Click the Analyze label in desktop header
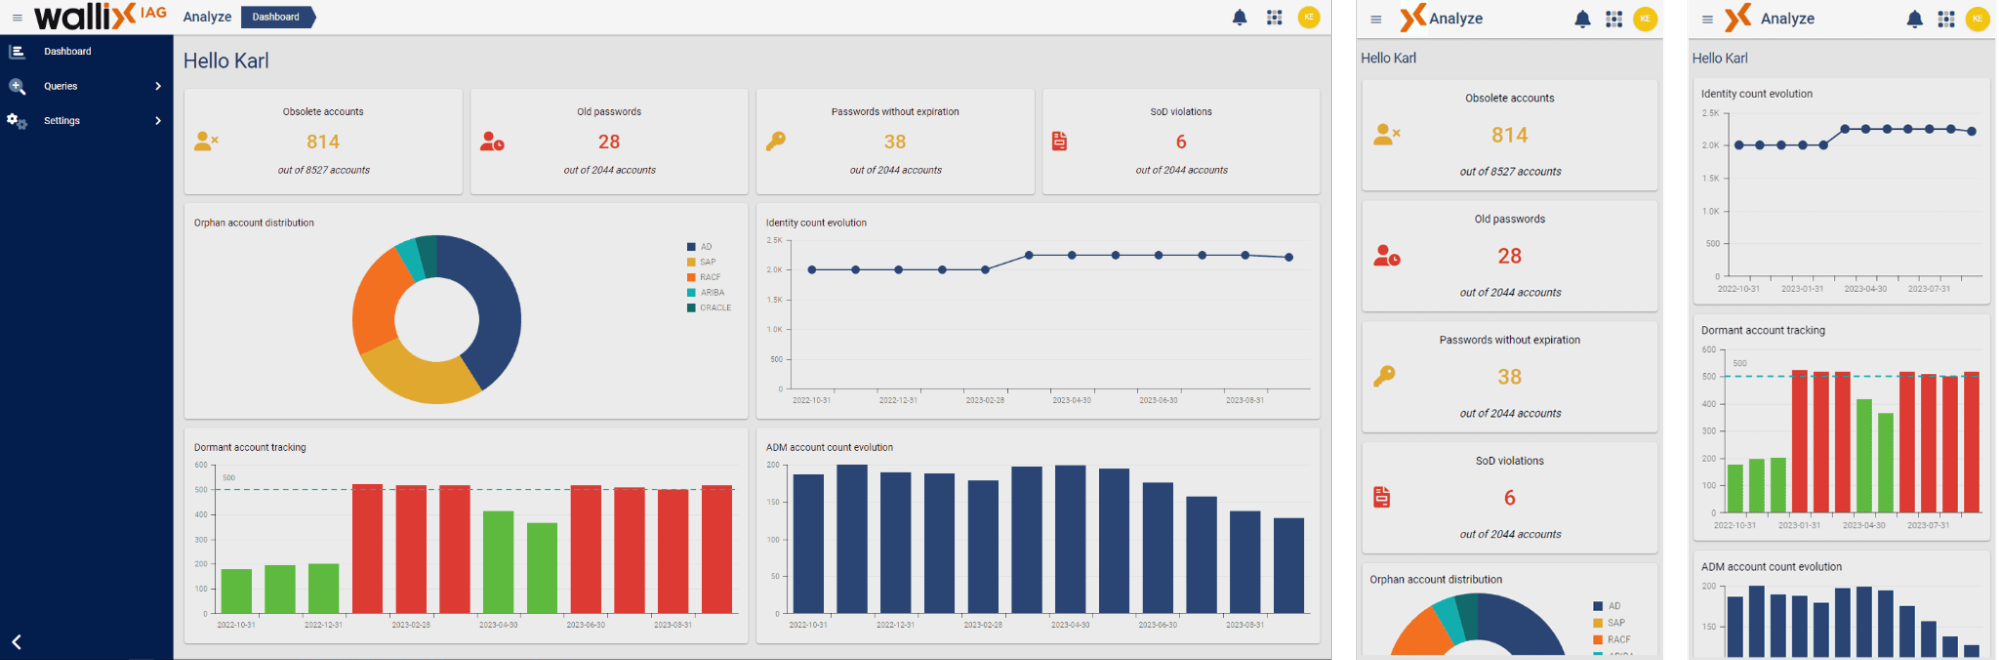The width and height of the screenshot is (1999, 660). click(x=207, y=17)
